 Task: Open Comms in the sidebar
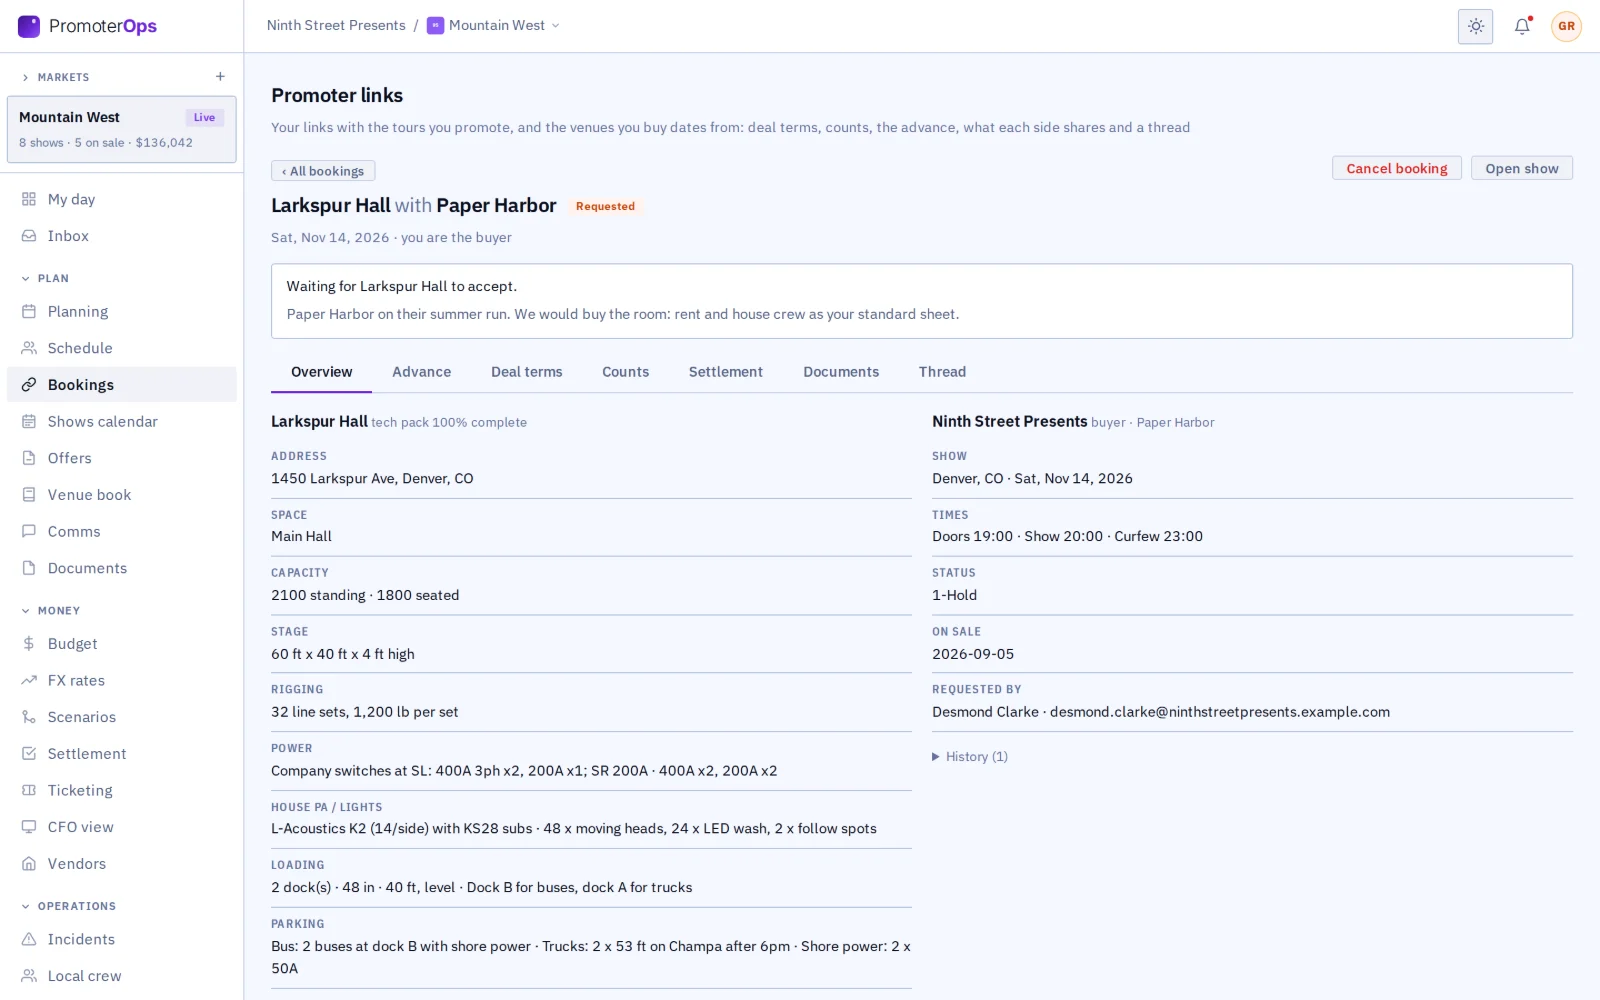click(122, 532)
